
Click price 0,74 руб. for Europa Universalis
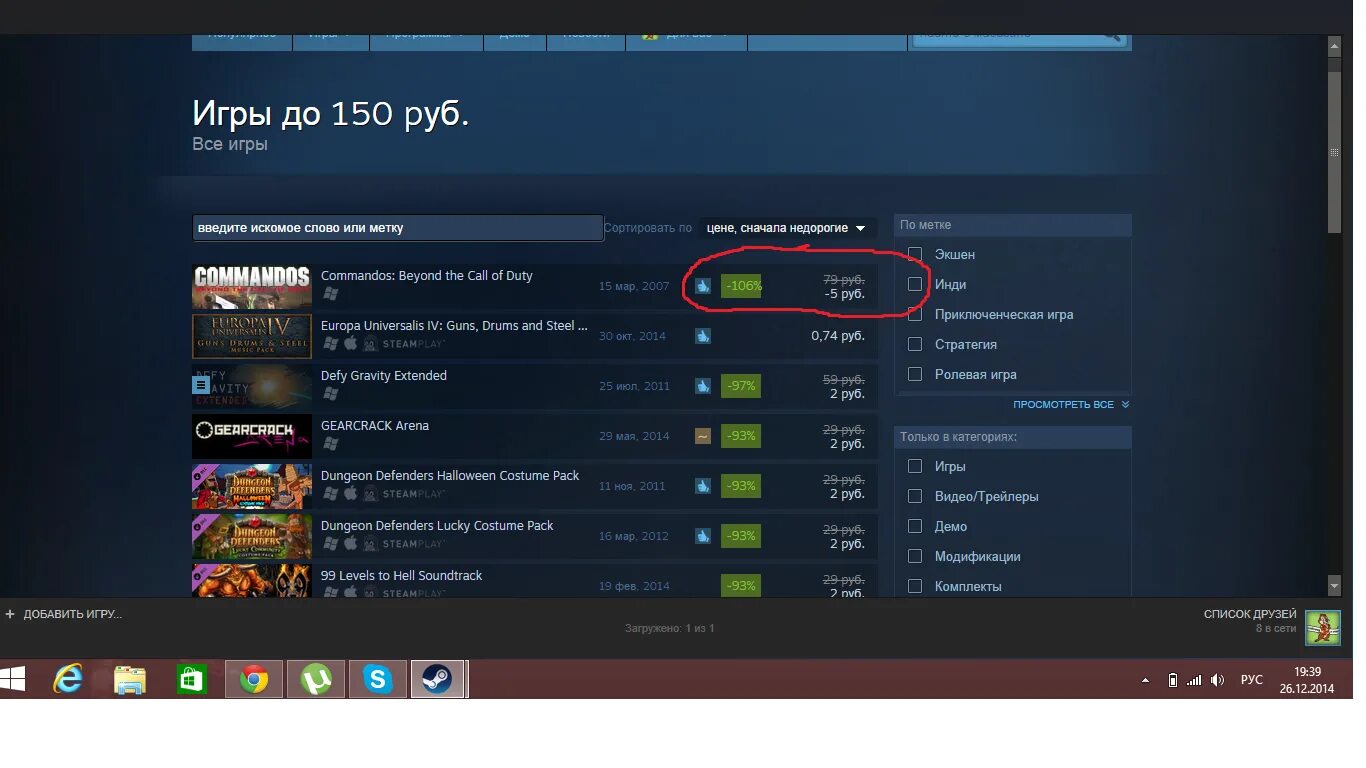point(838,336)
